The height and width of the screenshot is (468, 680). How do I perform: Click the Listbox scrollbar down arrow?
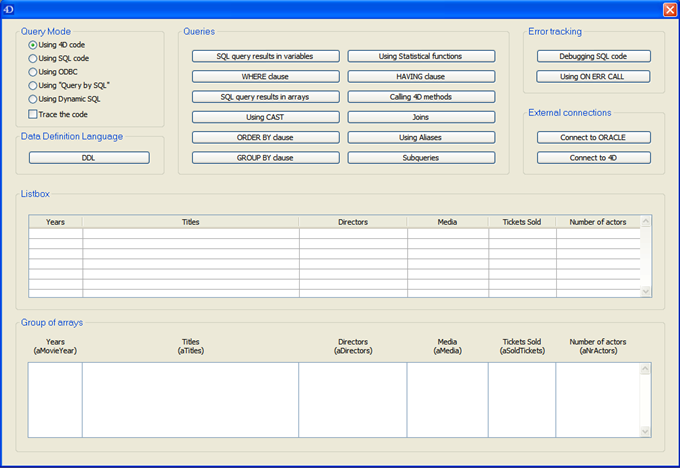click(x=645, y=291)
